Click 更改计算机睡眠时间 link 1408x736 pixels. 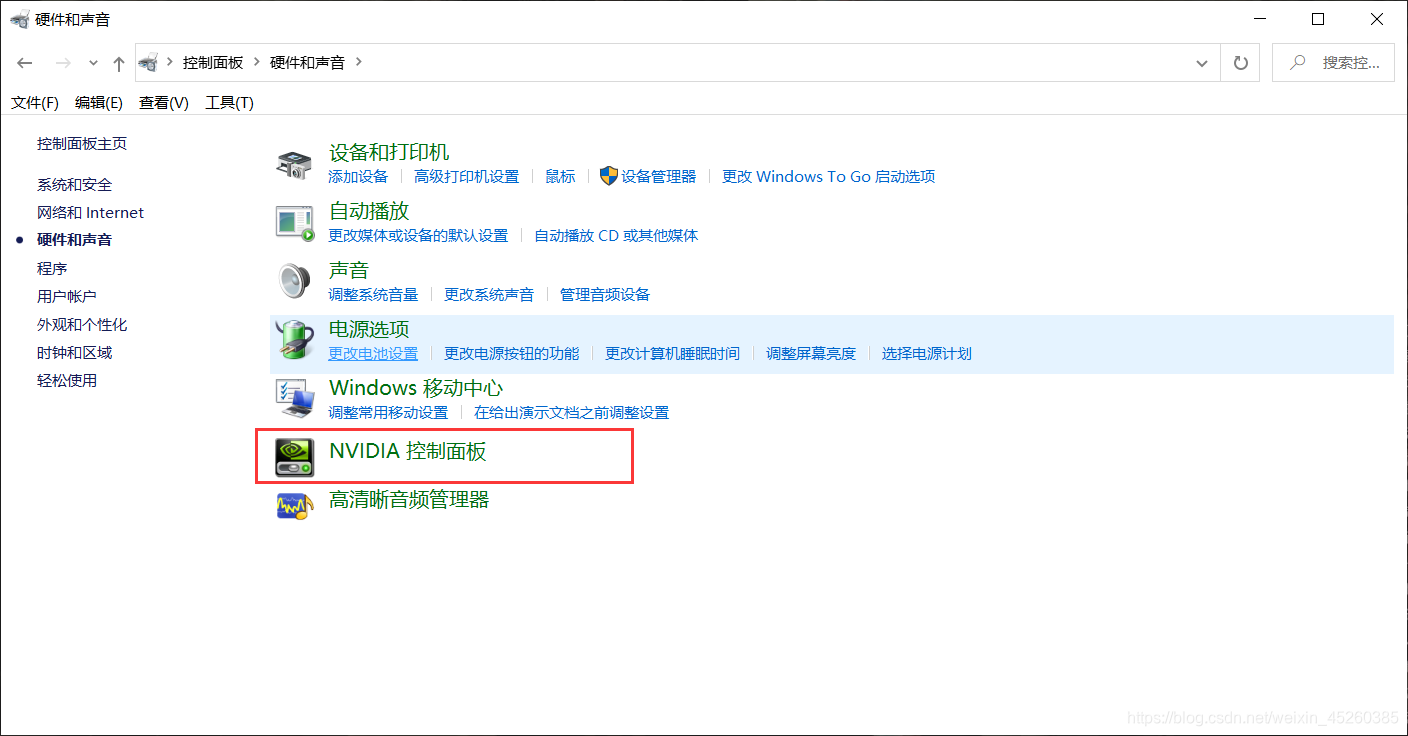(x=673, y=354)
